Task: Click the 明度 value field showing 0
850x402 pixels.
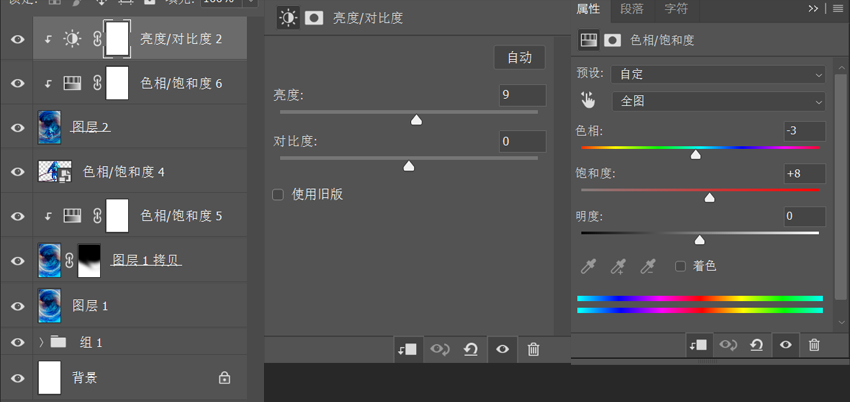Action: tap(805, 216)
